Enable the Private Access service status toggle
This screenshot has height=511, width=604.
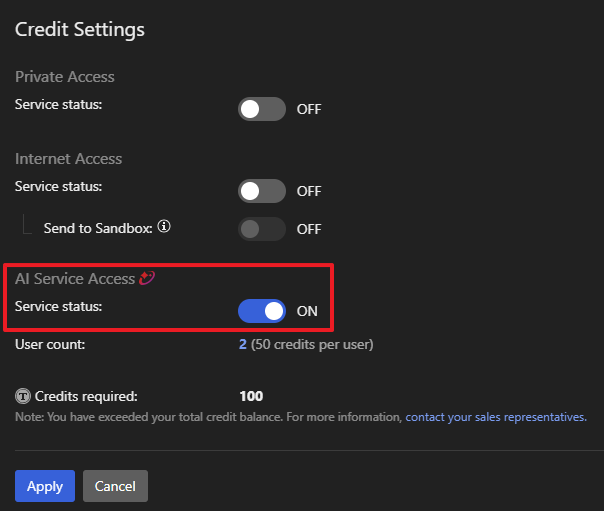click(261, 109)
